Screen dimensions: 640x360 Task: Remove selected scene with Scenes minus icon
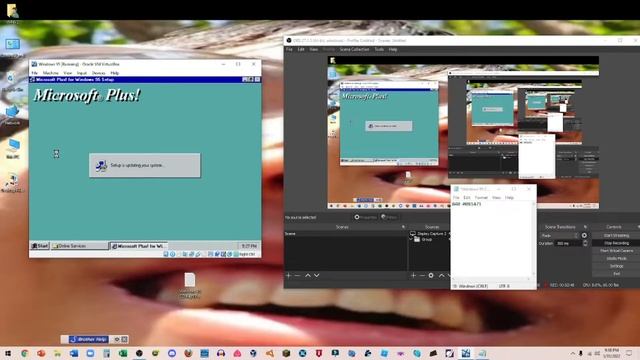pyautogui.click(x=297, y=276)
